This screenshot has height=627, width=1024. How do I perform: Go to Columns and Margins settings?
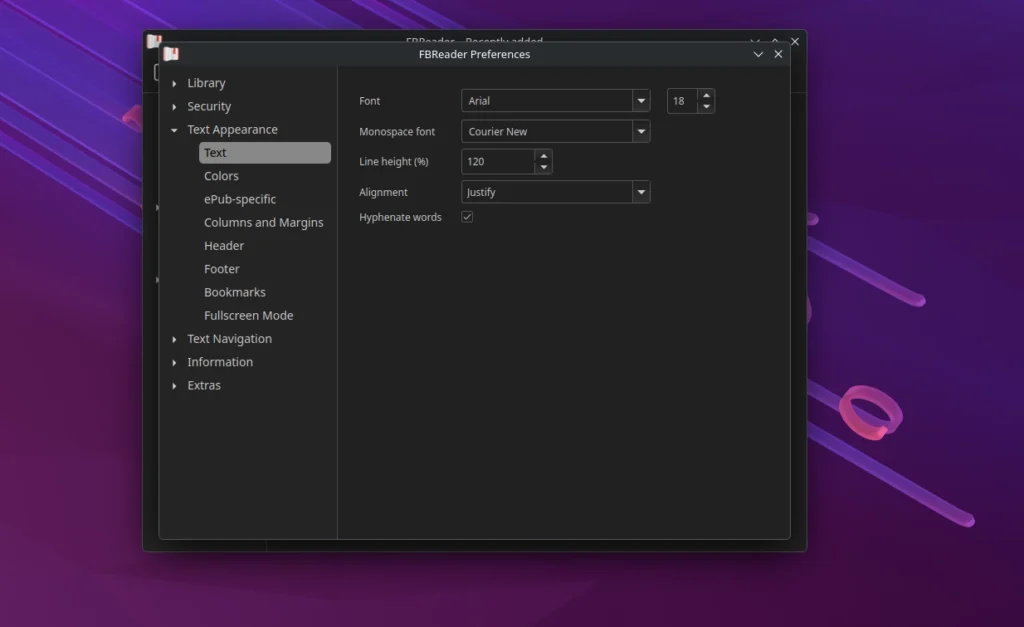tap(264, 223)
